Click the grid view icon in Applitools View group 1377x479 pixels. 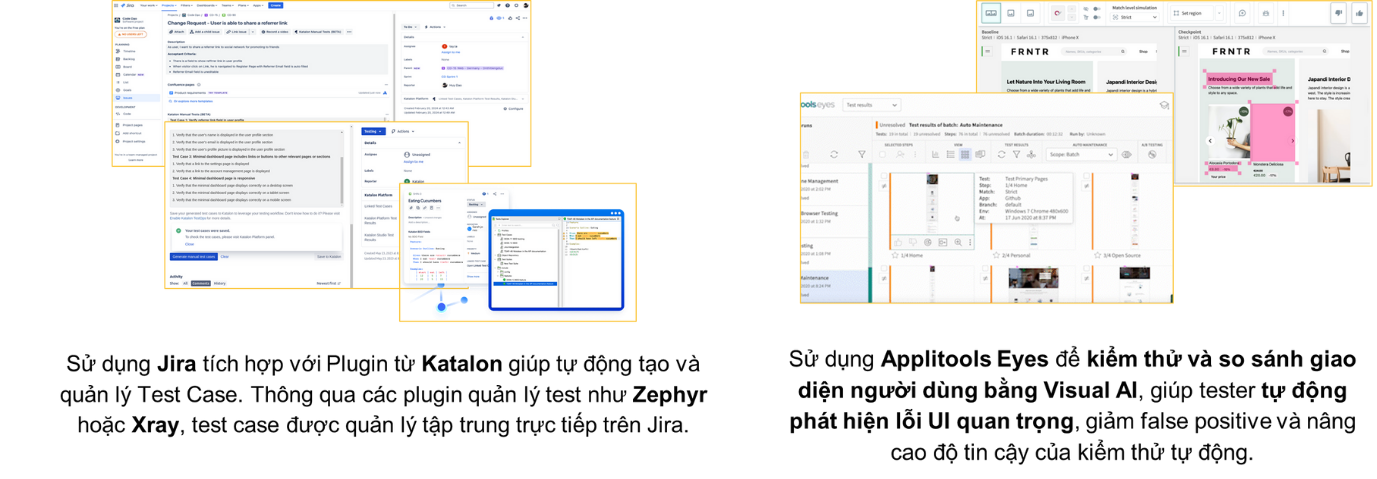click(x=965, y=155)
